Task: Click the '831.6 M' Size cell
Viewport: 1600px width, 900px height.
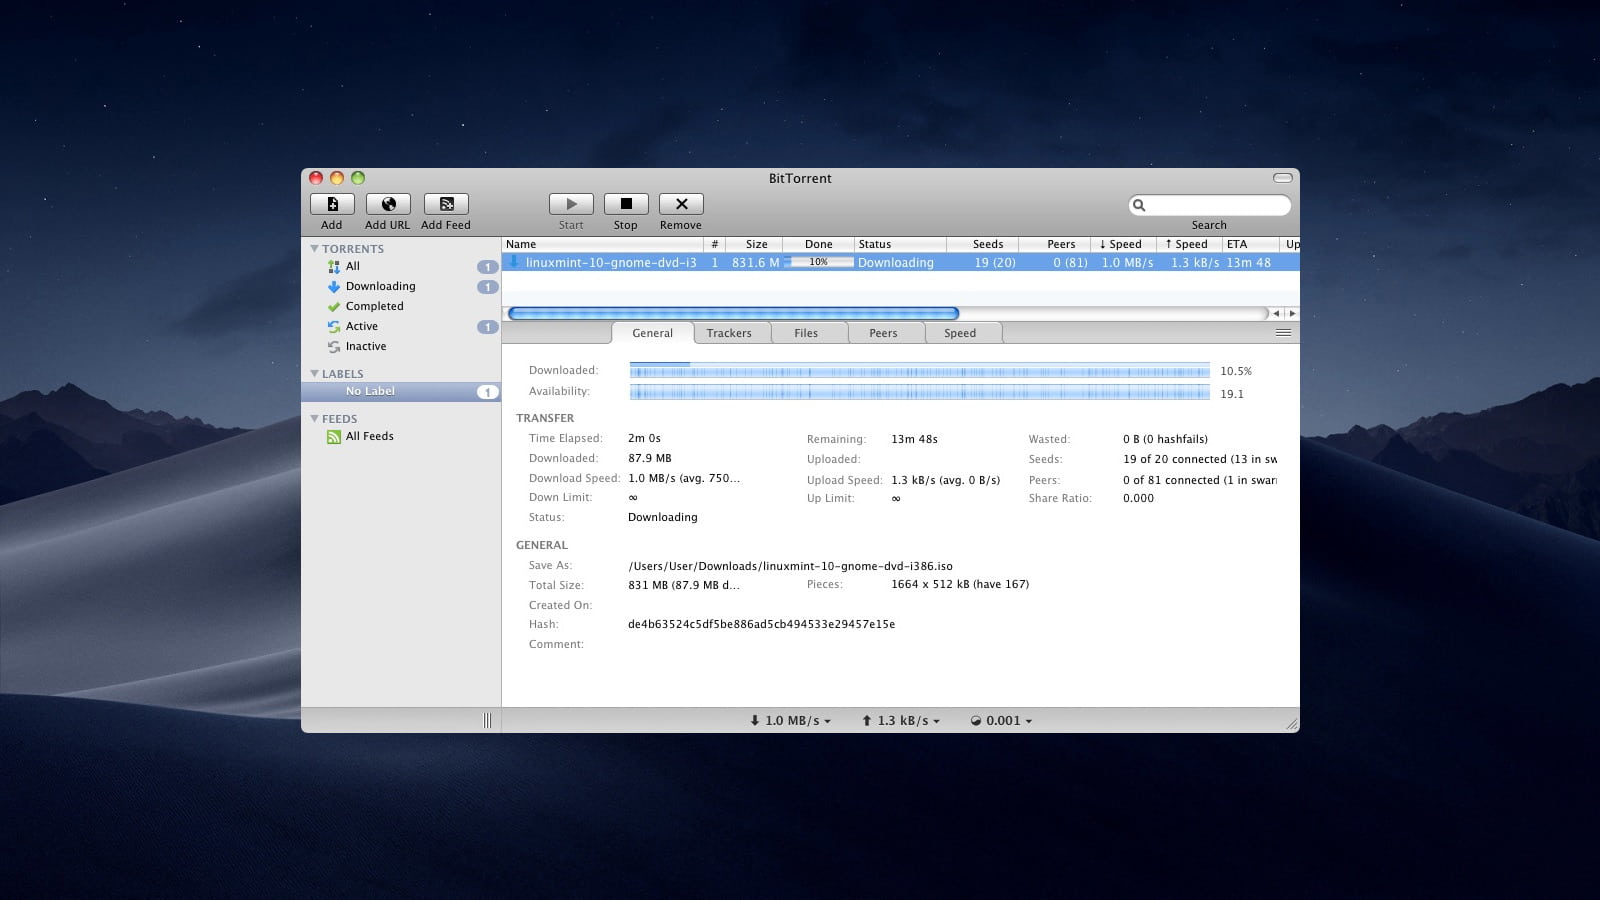Action: 755,263
